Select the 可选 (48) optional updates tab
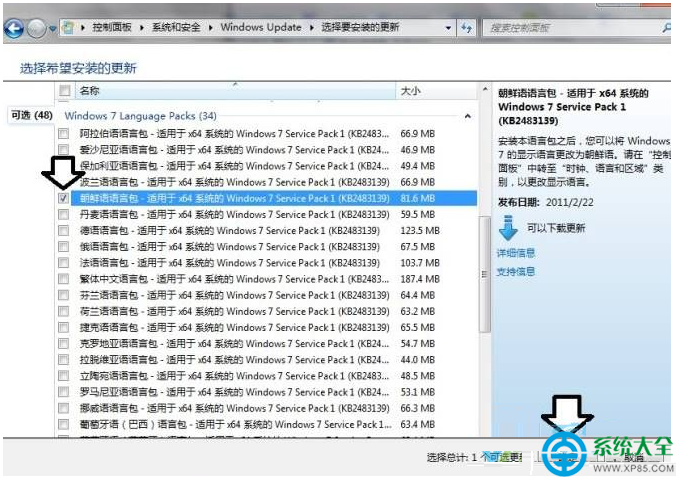676x479 pixels. tap(31, 116)
